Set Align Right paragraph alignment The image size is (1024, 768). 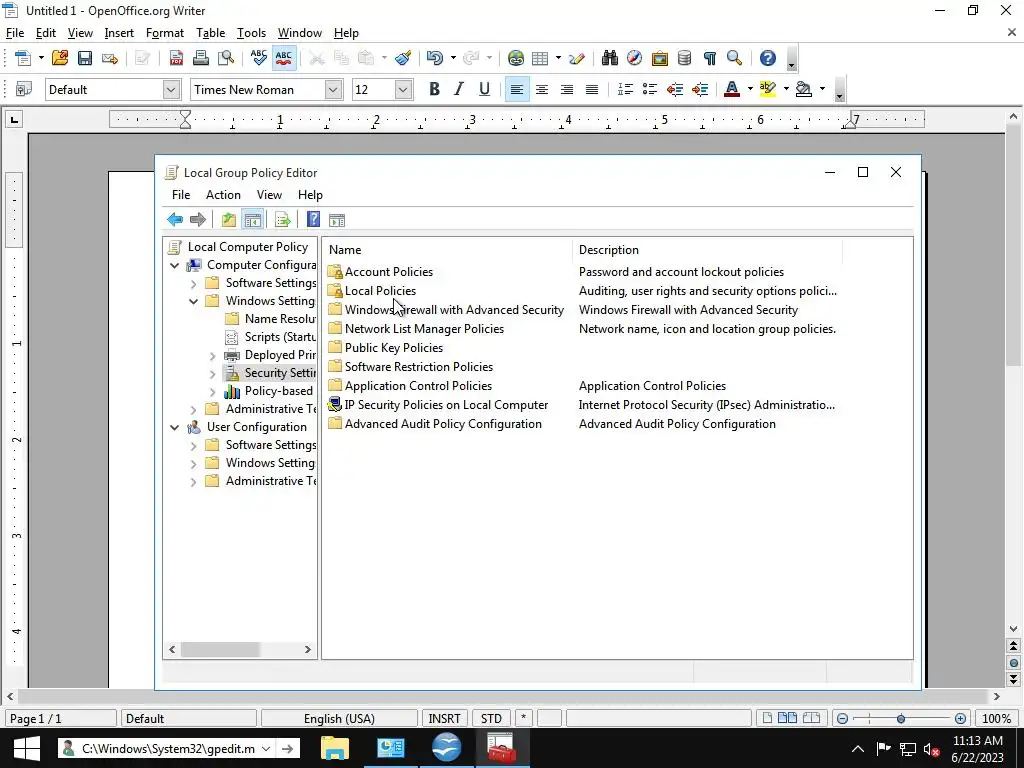(567, 89)
